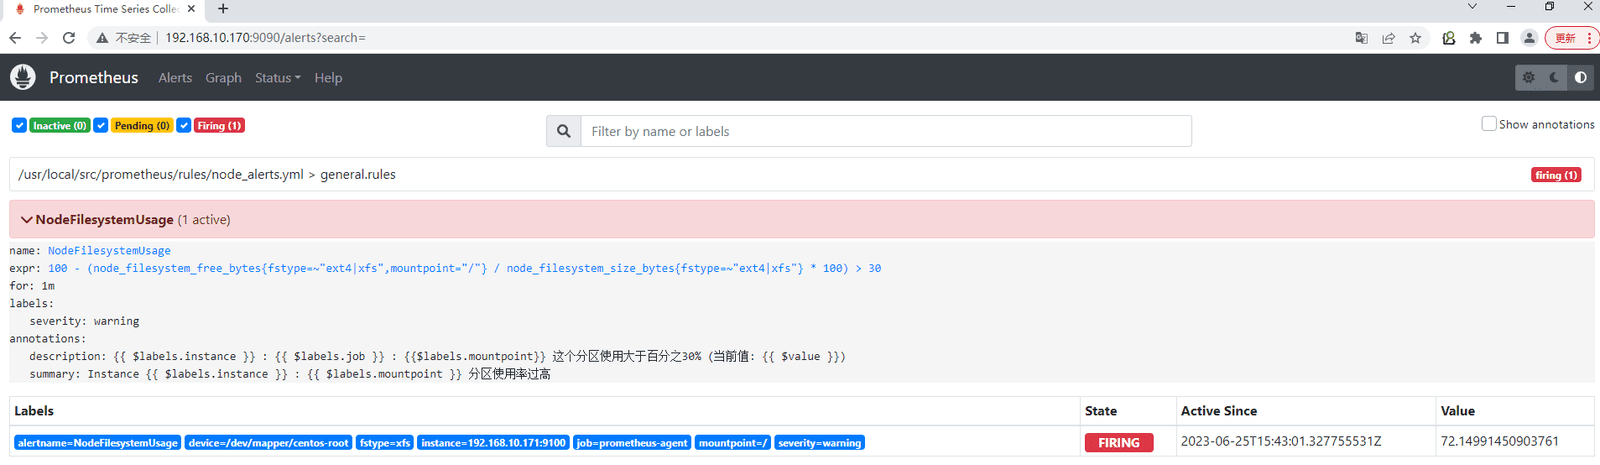Open the browser extensions puzzle icon
This screenshot has height=465, width=1600.
pos(1475,38)
